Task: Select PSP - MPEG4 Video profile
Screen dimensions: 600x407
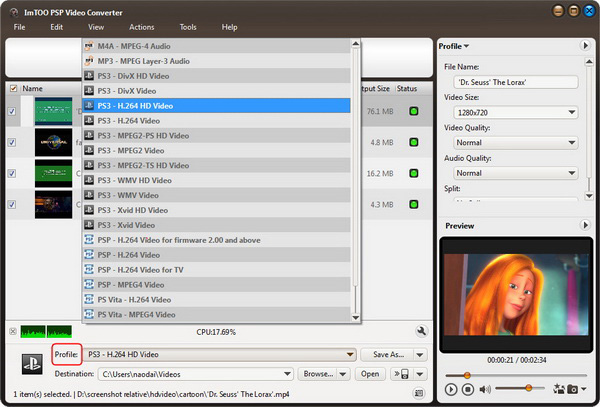Action: [216, 285]
